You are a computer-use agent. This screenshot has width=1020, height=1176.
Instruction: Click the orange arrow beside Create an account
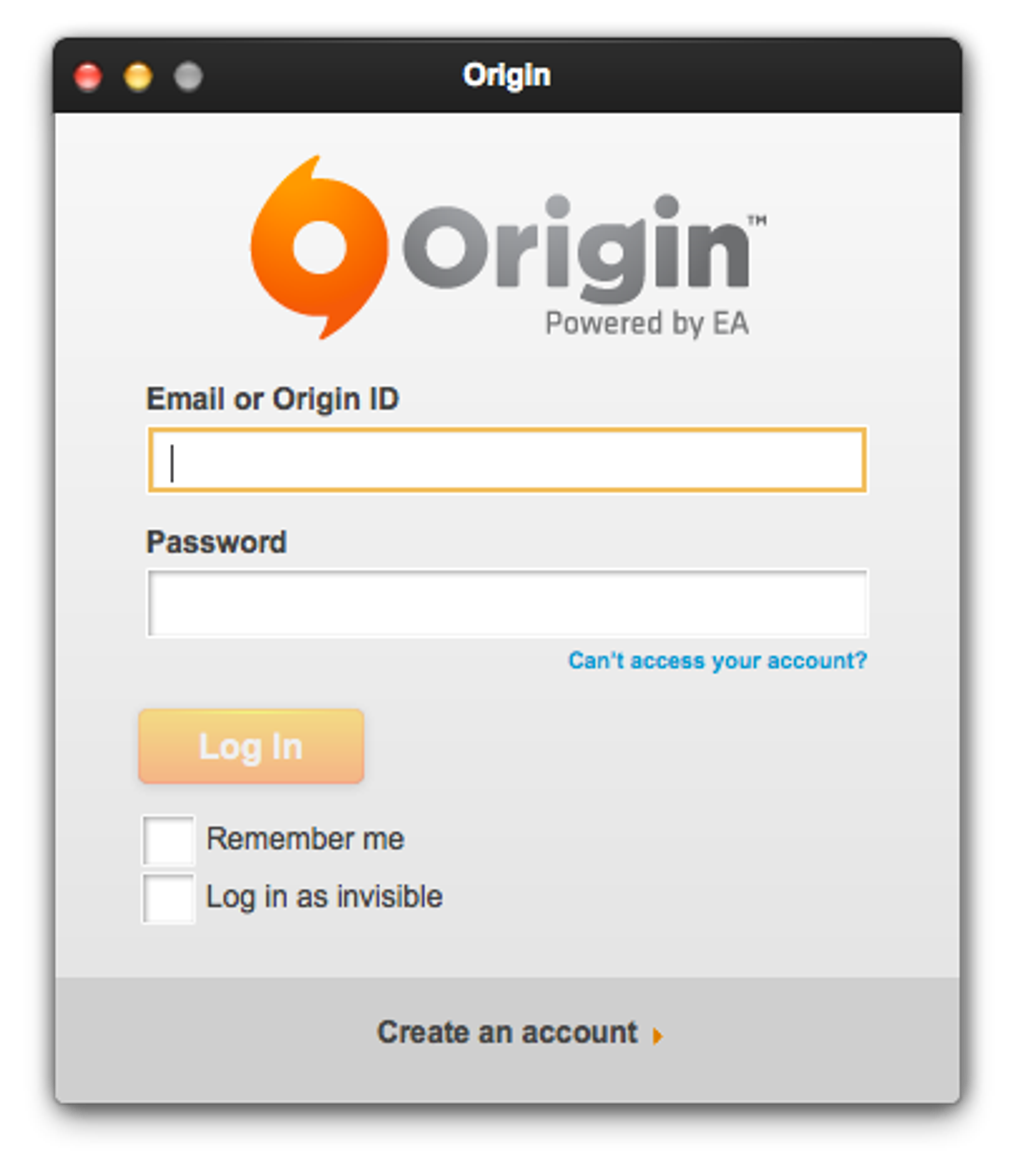[x=657, y=1036]
